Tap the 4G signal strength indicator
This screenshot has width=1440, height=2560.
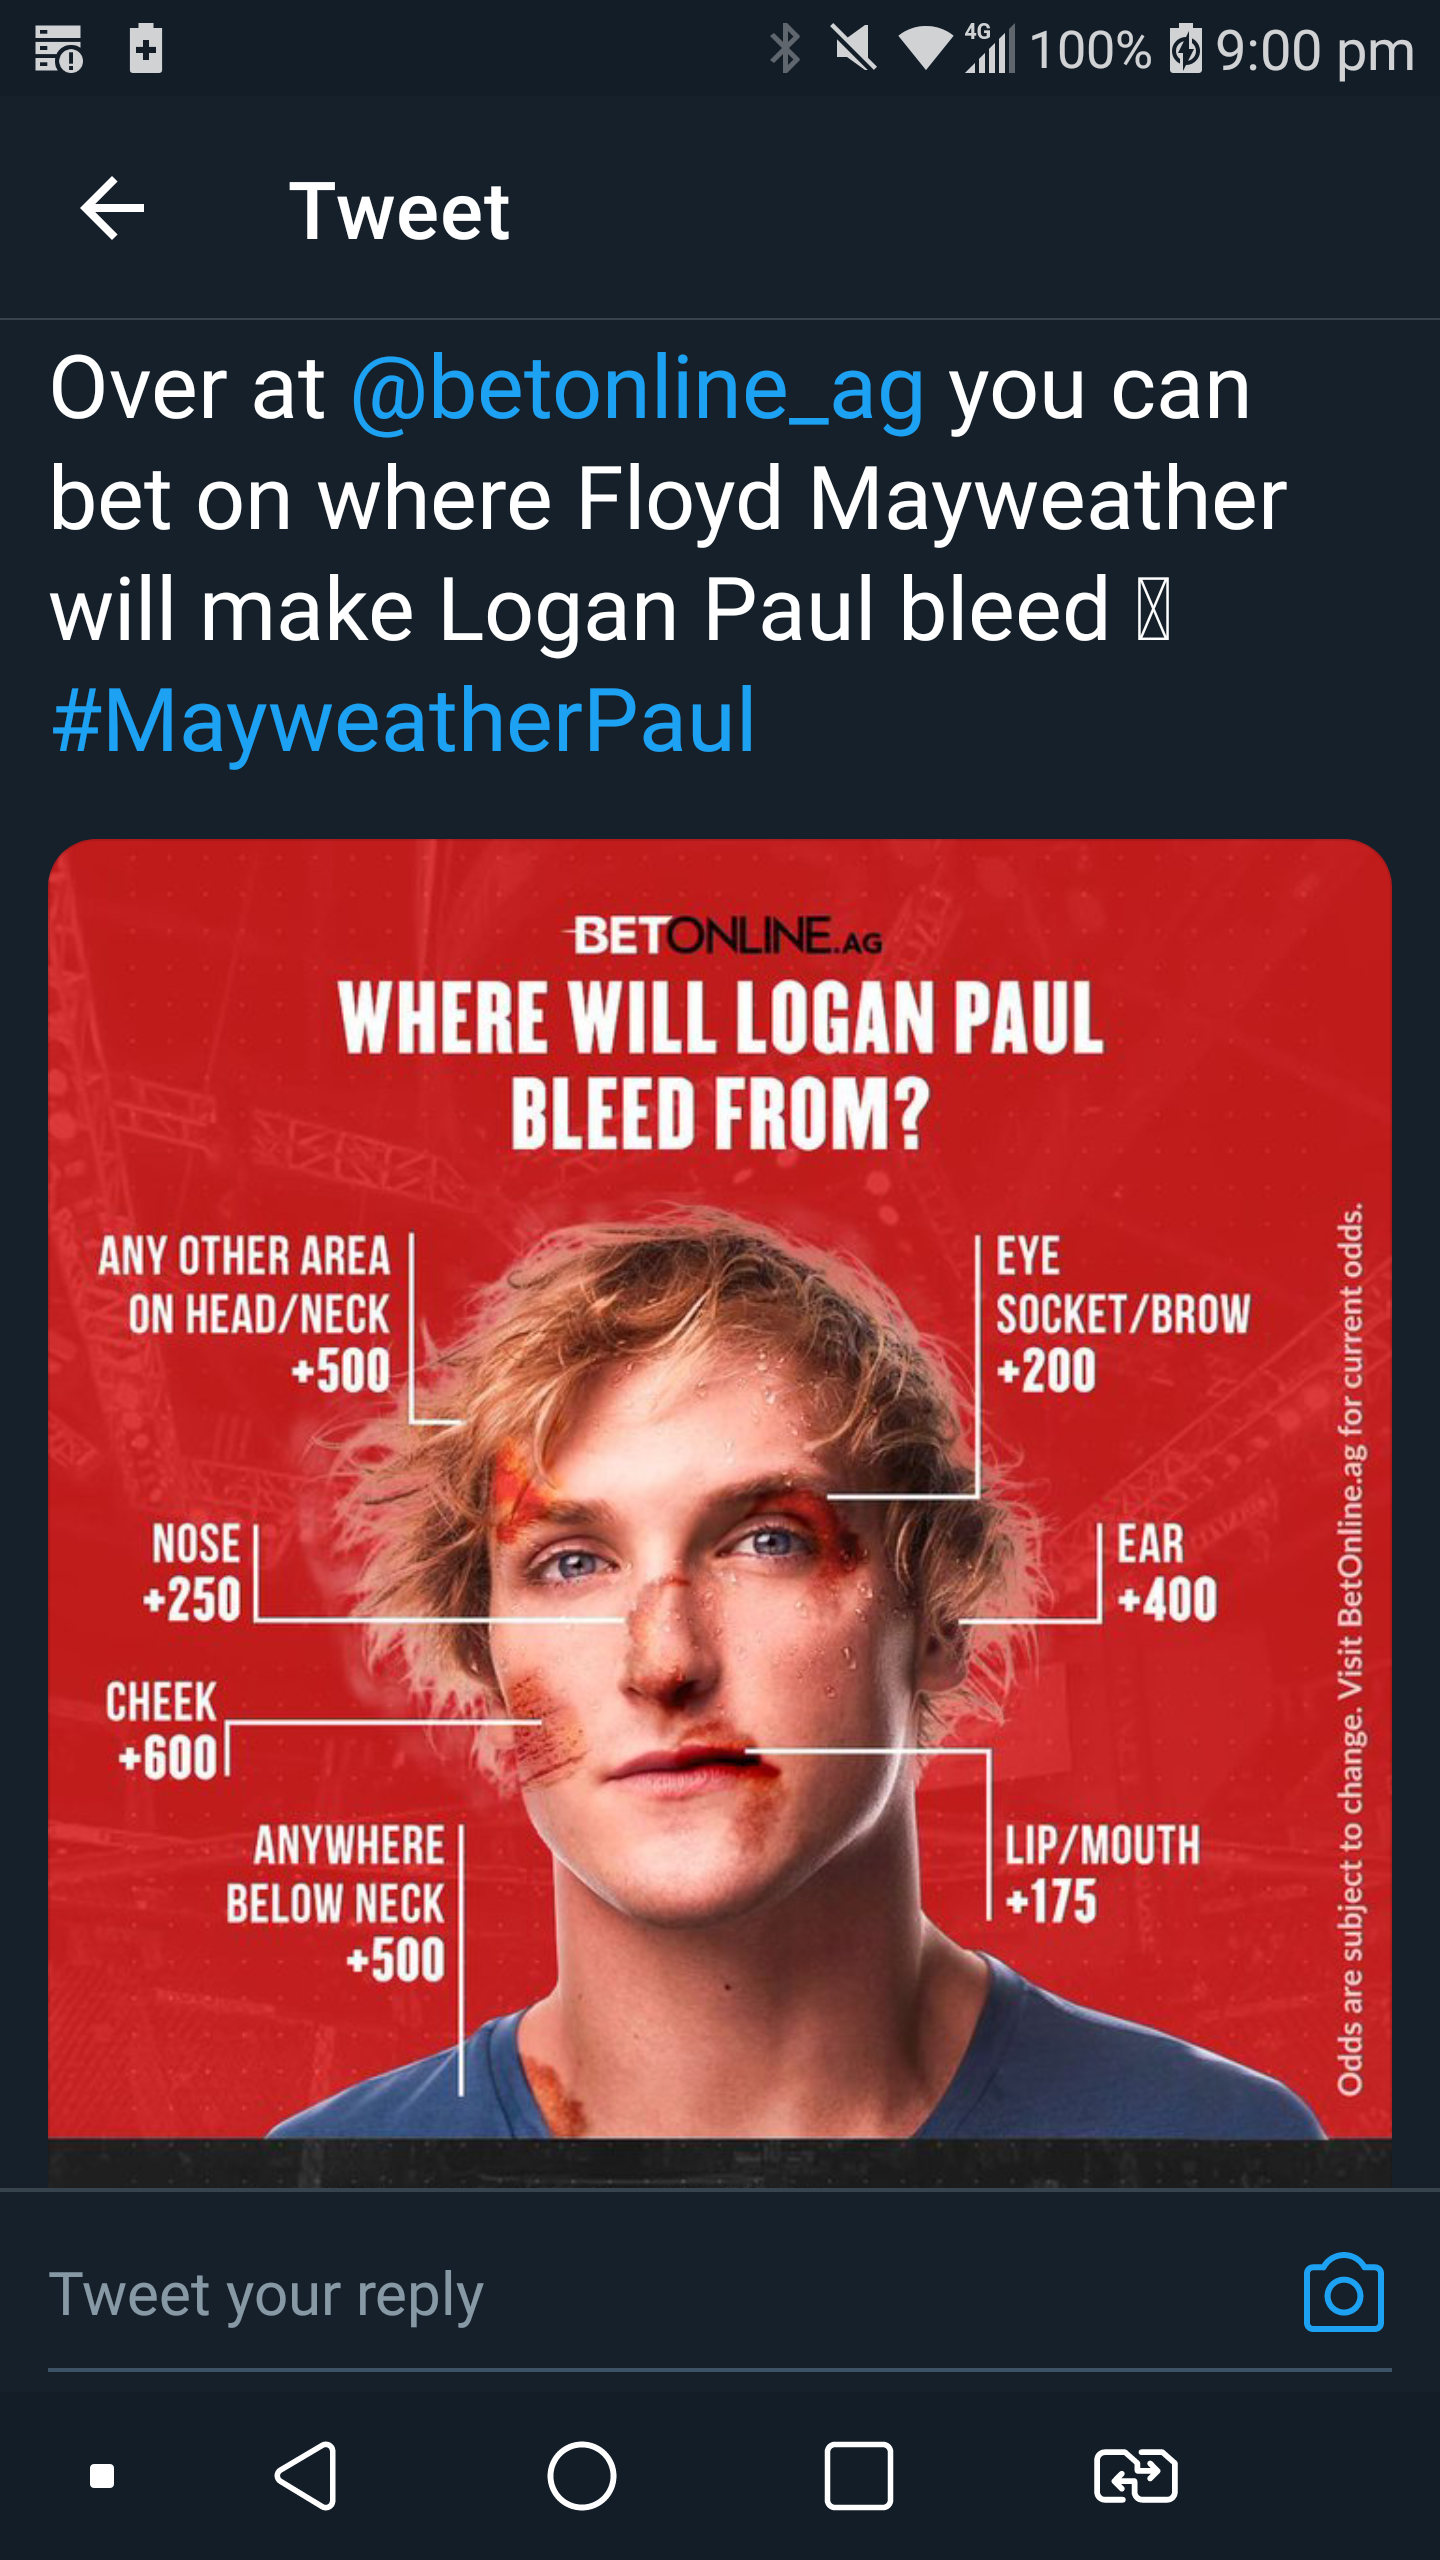coord(990,49)
